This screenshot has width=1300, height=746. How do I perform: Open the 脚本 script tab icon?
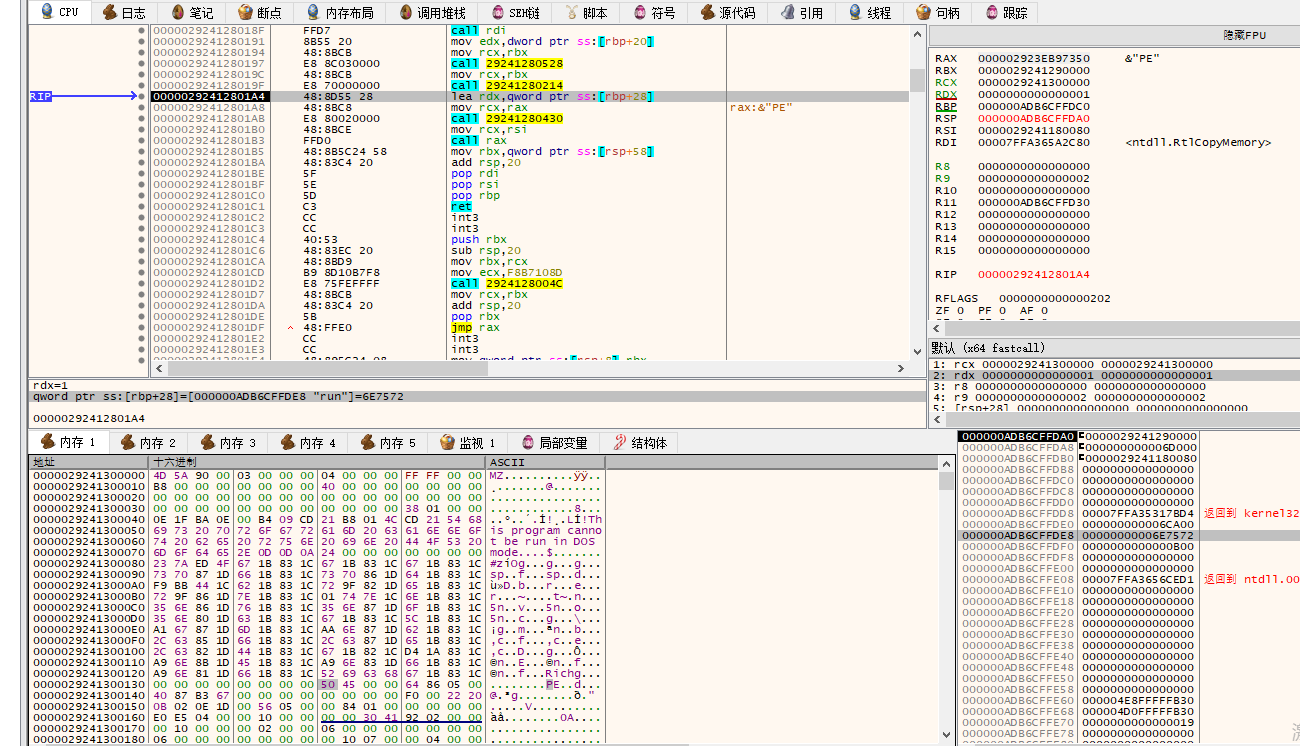point(571,12)
